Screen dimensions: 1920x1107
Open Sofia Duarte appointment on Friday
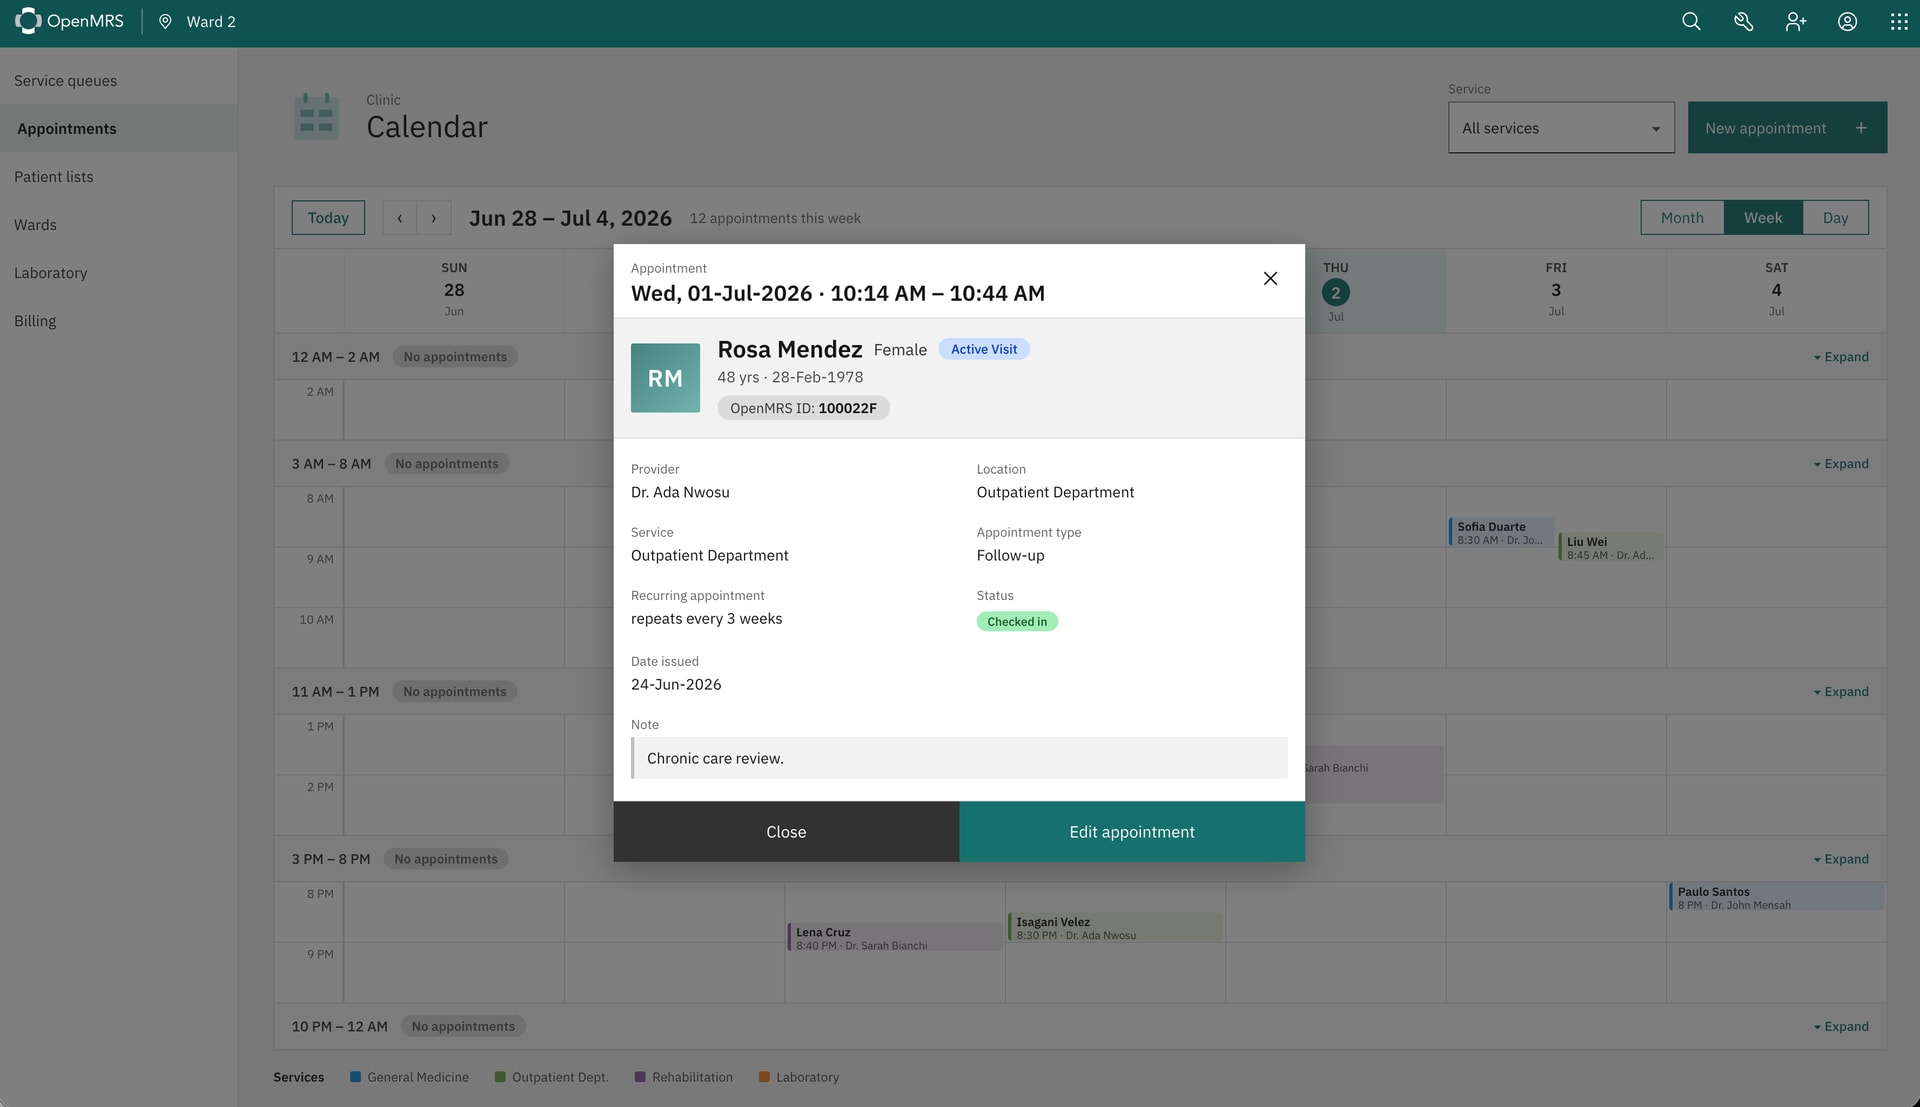tap(1500, 532)
